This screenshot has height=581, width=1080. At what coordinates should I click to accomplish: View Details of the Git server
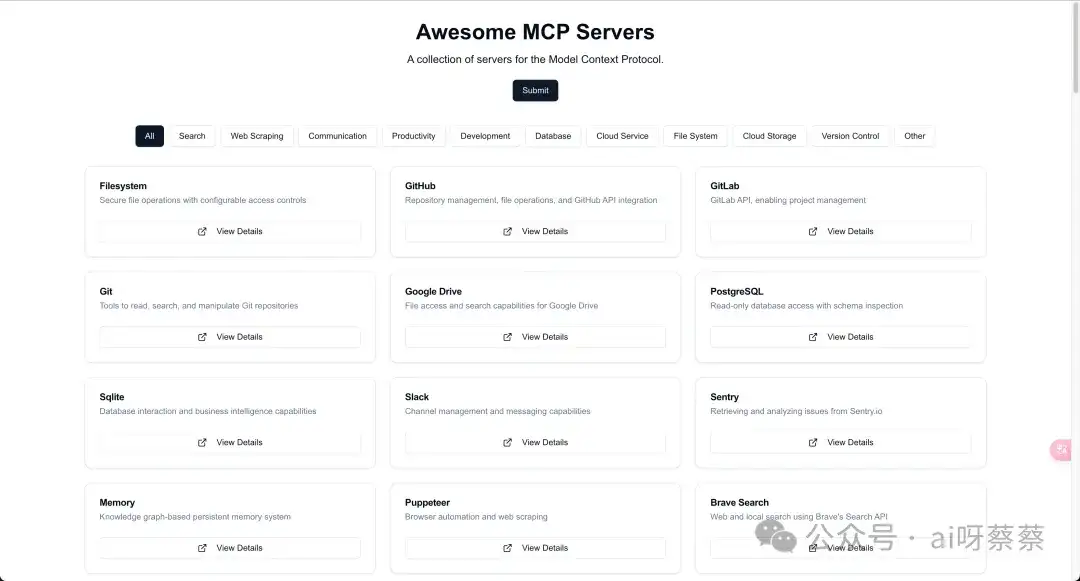coord(230,337)
